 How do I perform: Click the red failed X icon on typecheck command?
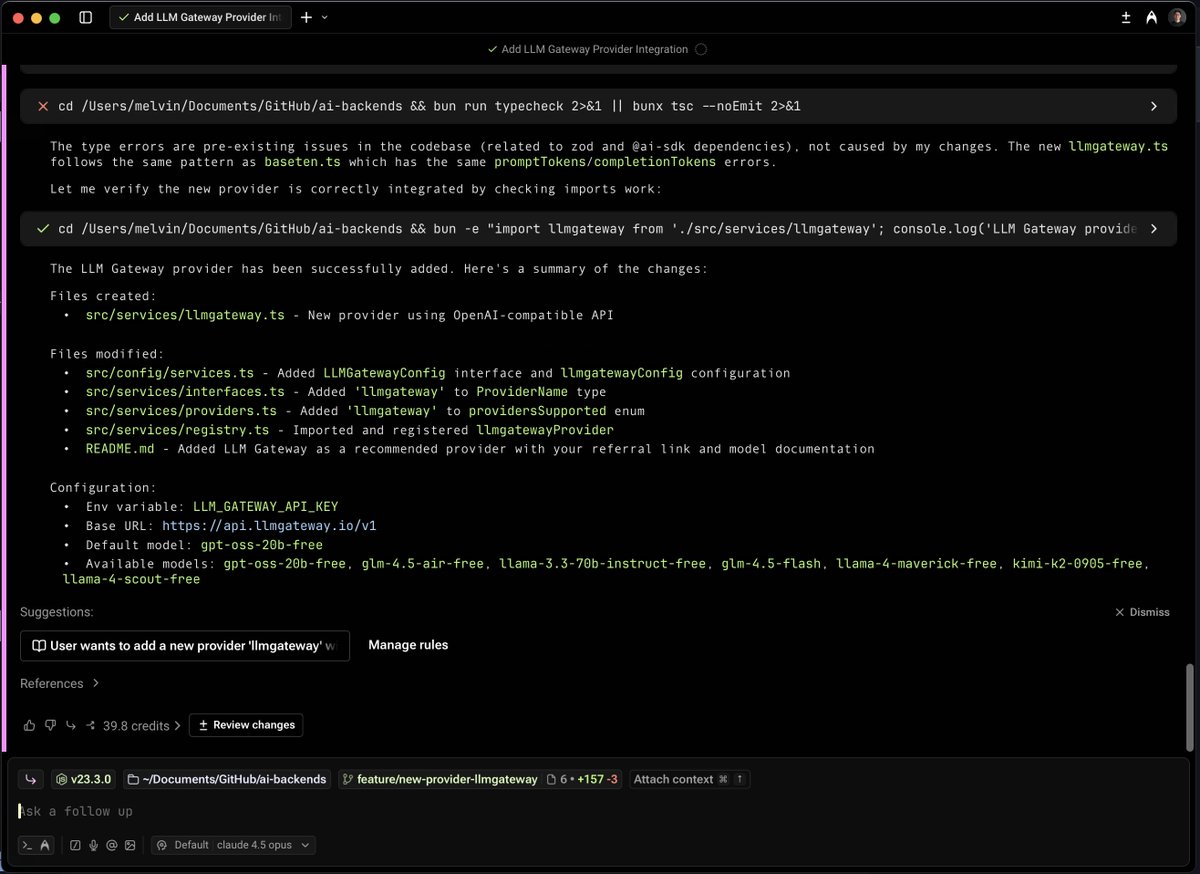(43, 106)
